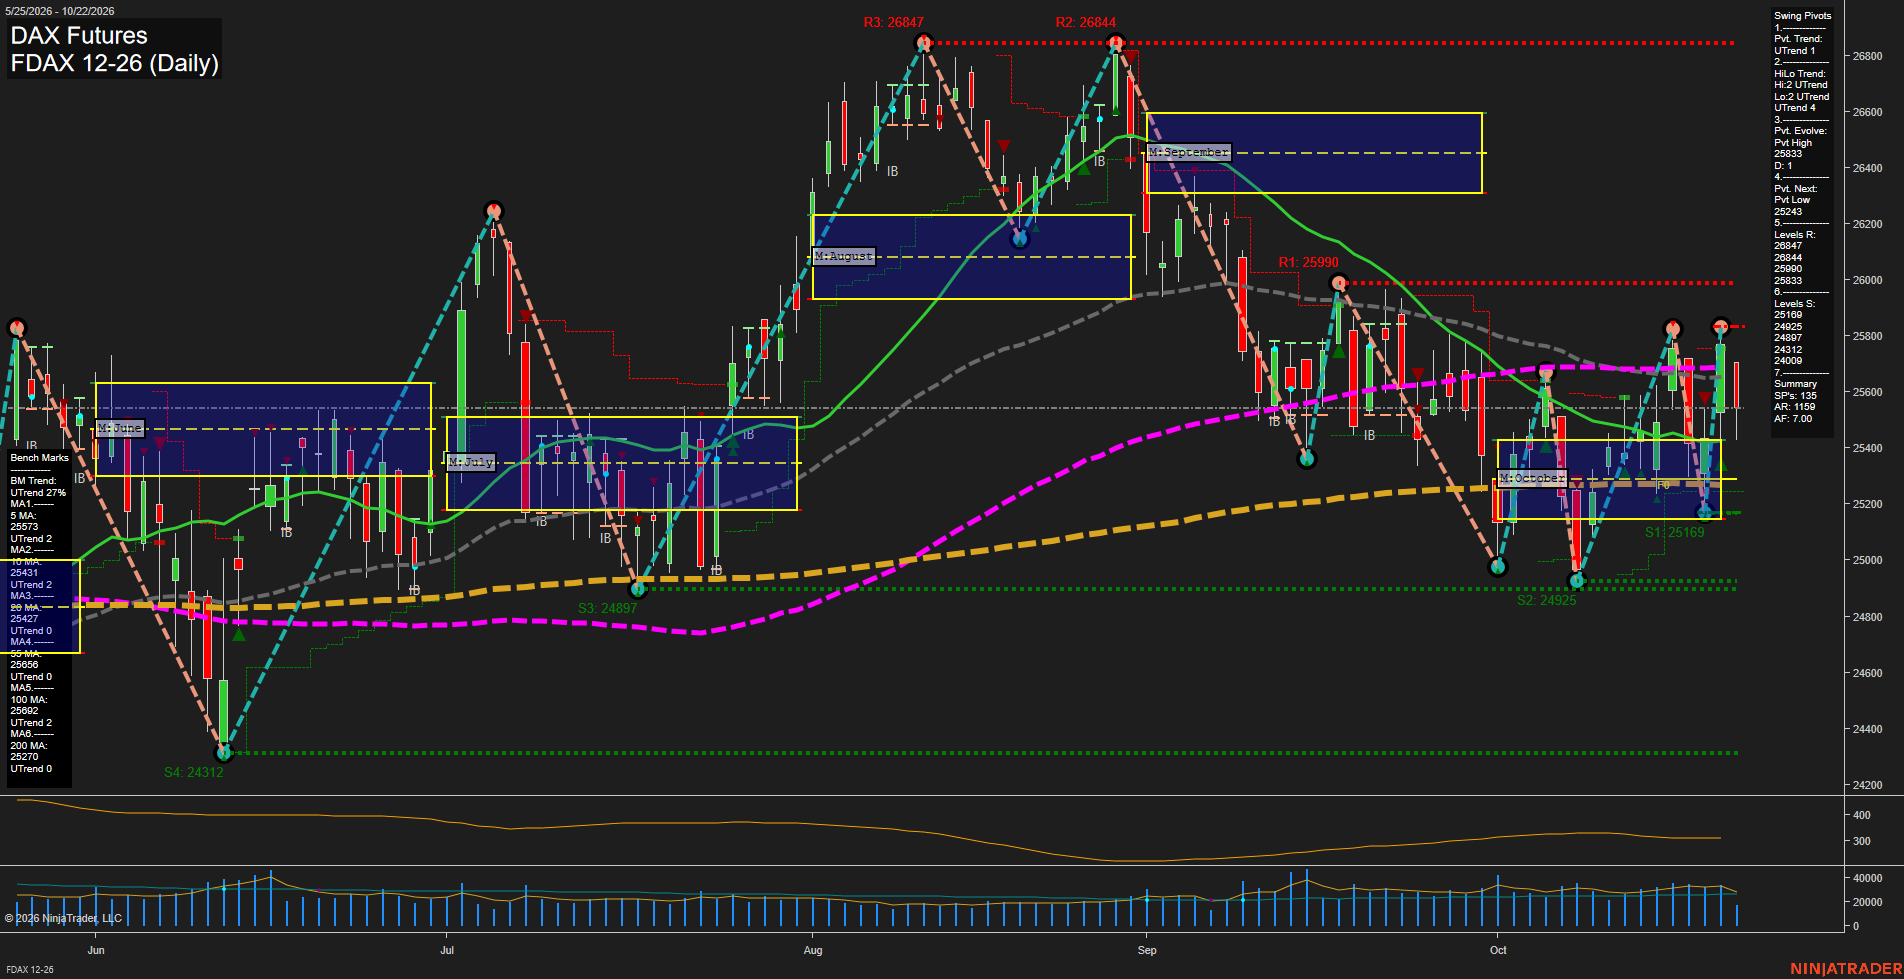Click the NinjaTrader, LLC copyright notice

[63, 918]
